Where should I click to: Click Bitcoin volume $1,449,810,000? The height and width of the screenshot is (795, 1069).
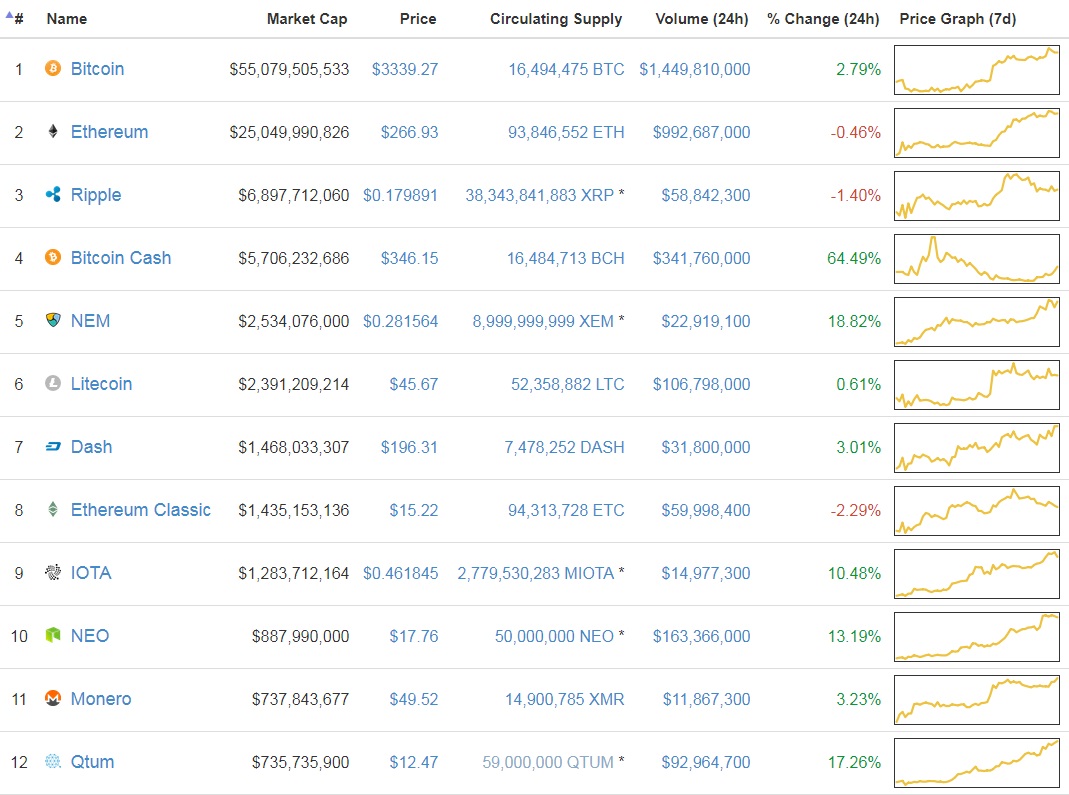(x=695, y=70)
